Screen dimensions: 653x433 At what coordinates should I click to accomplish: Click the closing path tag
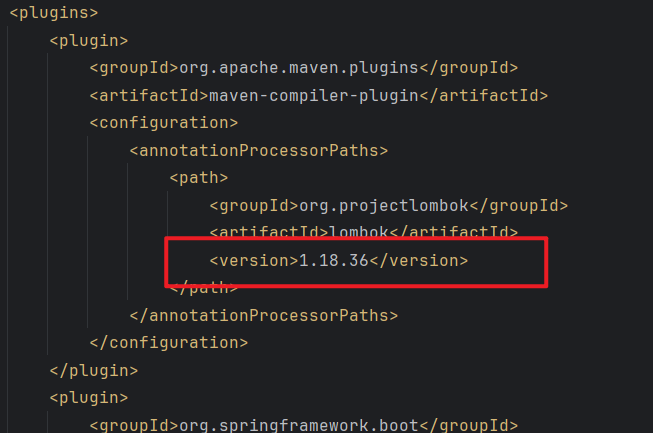click(x=204, y=288)
